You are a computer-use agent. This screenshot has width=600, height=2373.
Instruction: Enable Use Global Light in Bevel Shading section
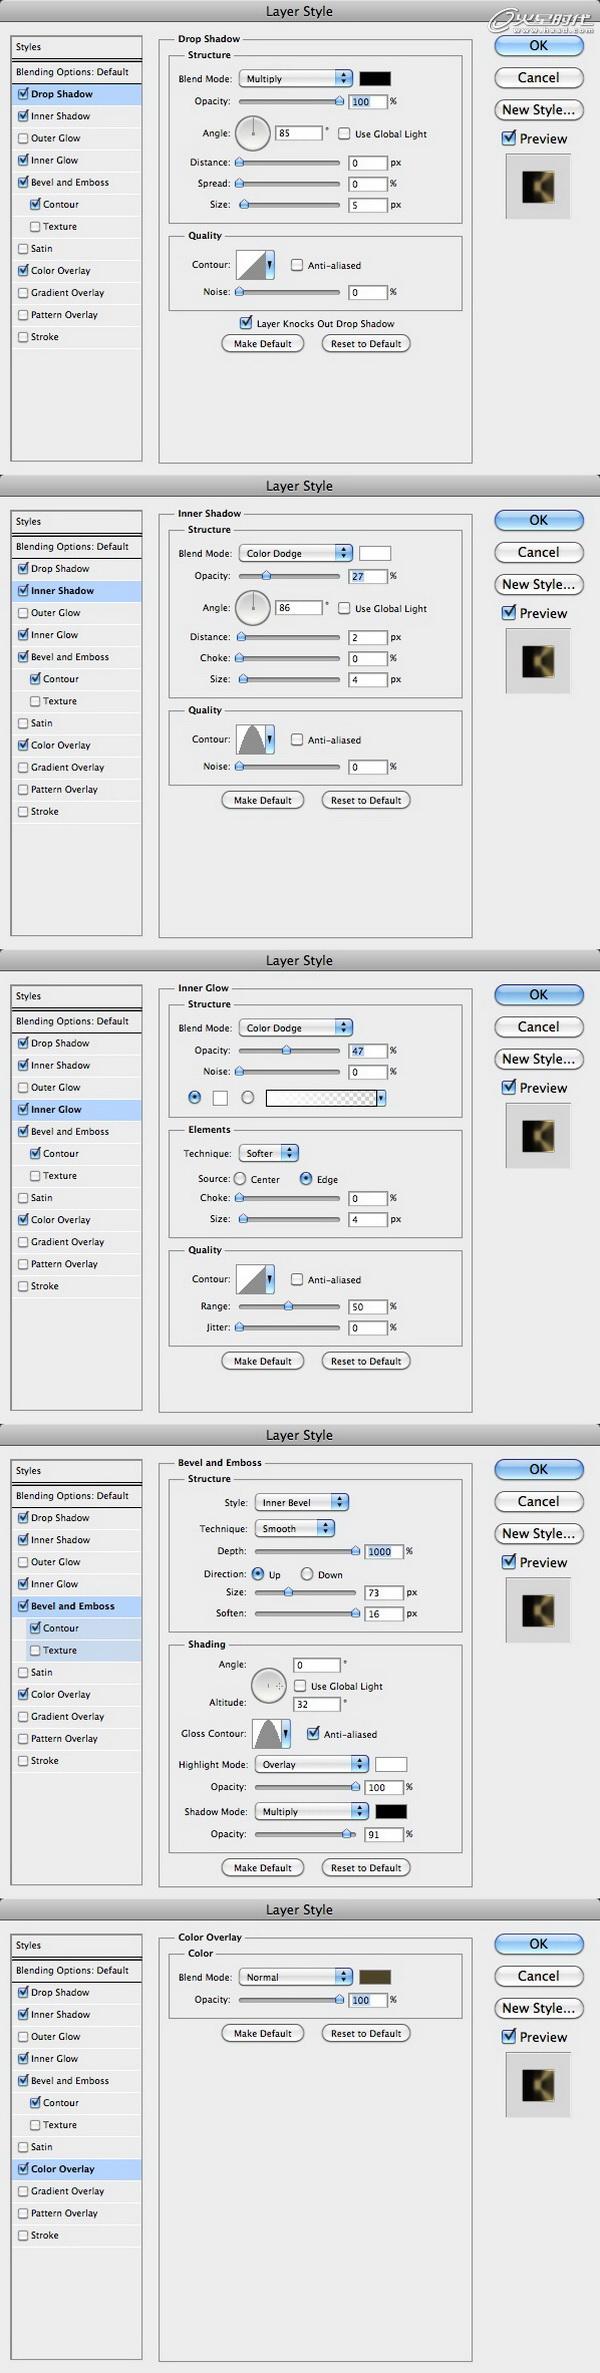click(300, 1686)
